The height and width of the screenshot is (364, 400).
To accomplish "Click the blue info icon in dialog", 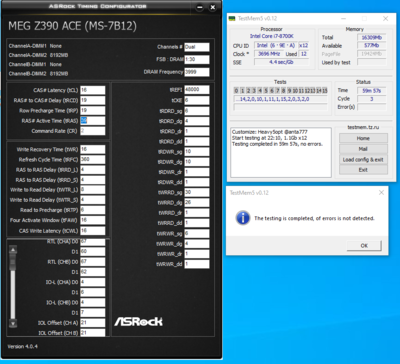I will point(243,218).
